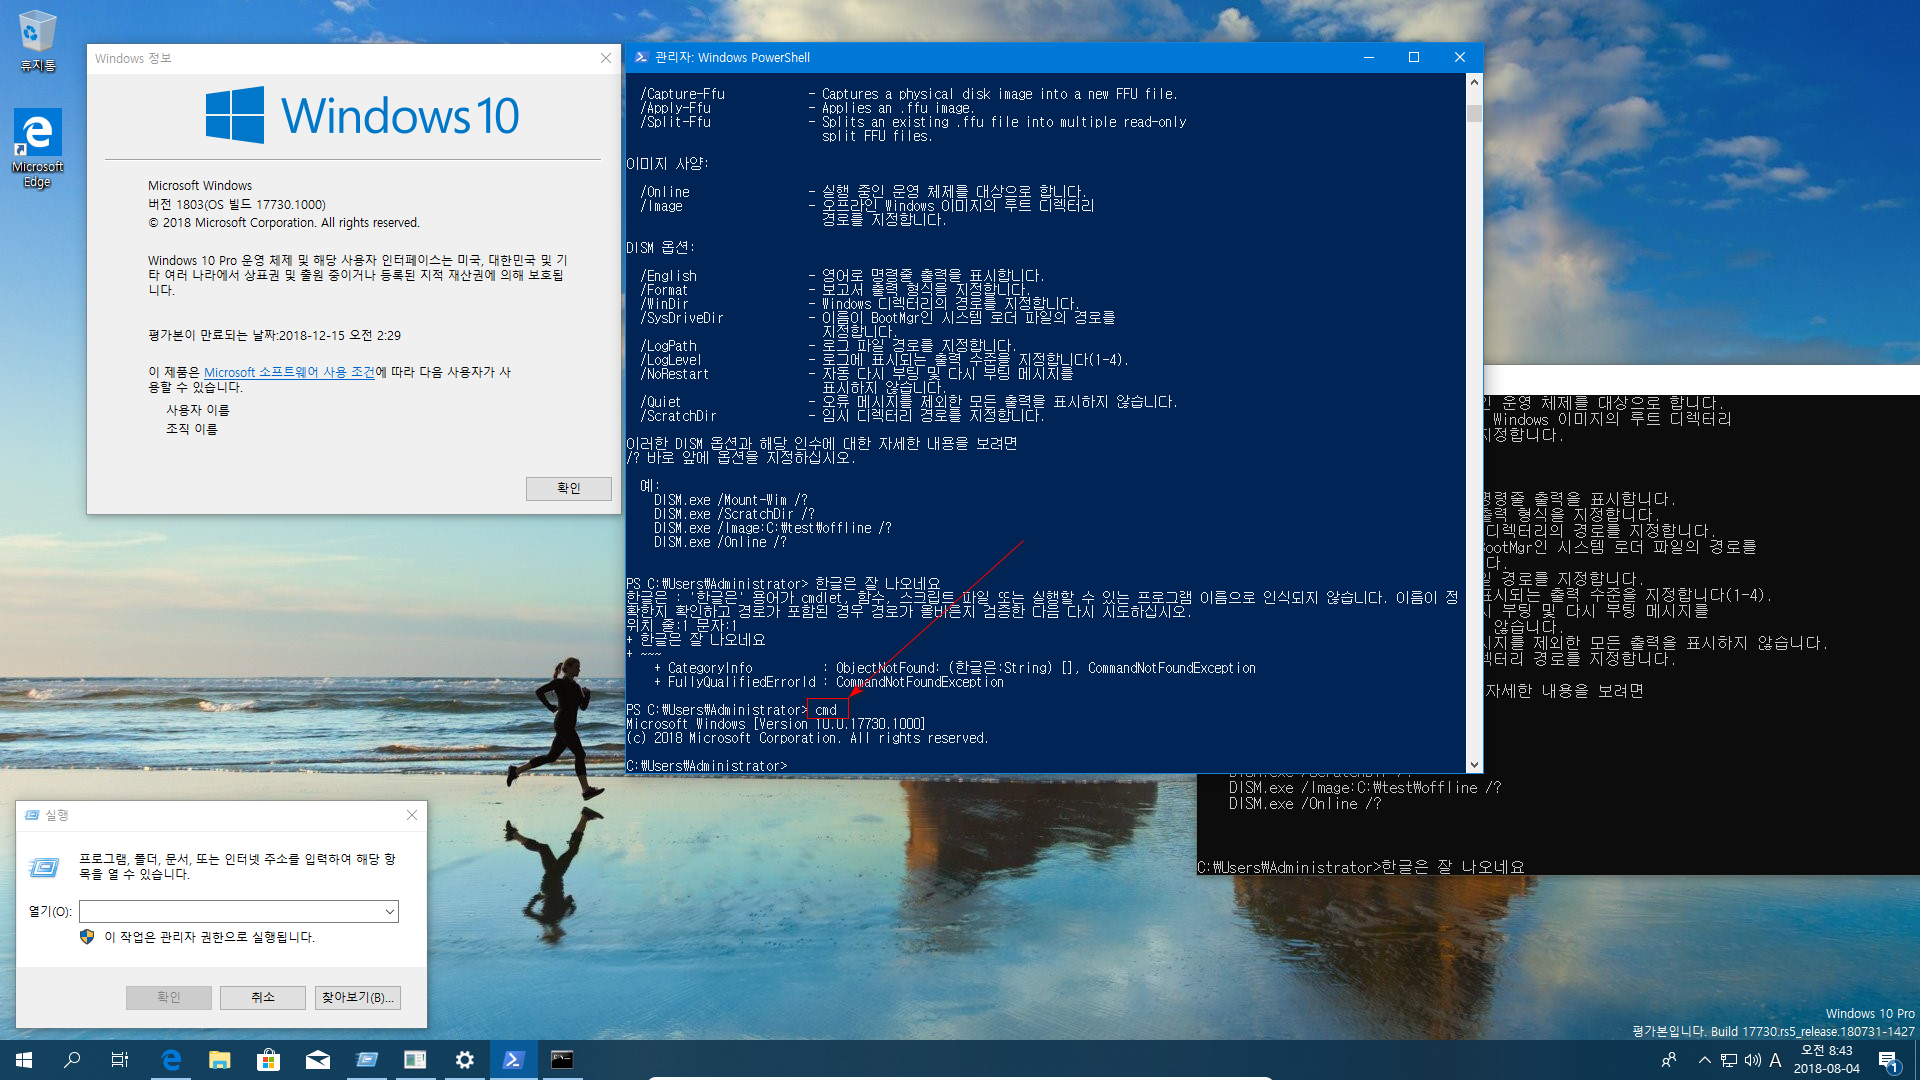Click OK in Windows info dialog
1920x1080 pixels.
click(x=569, y=488)
